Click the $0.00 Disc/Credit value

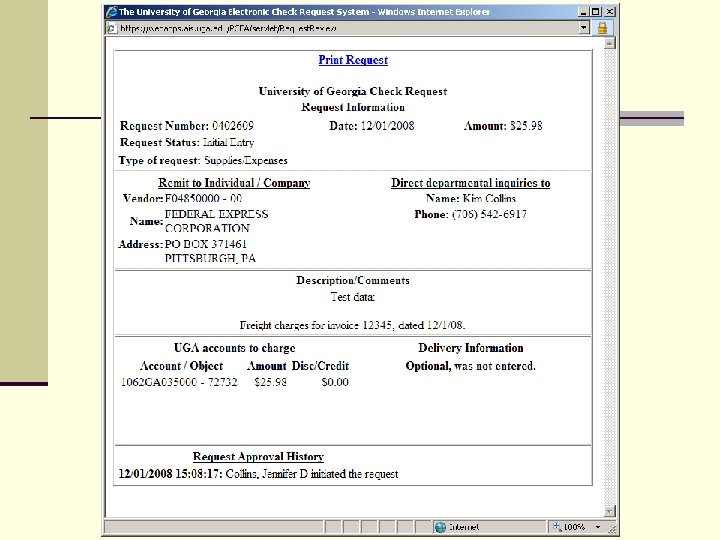tap(335, 382)
